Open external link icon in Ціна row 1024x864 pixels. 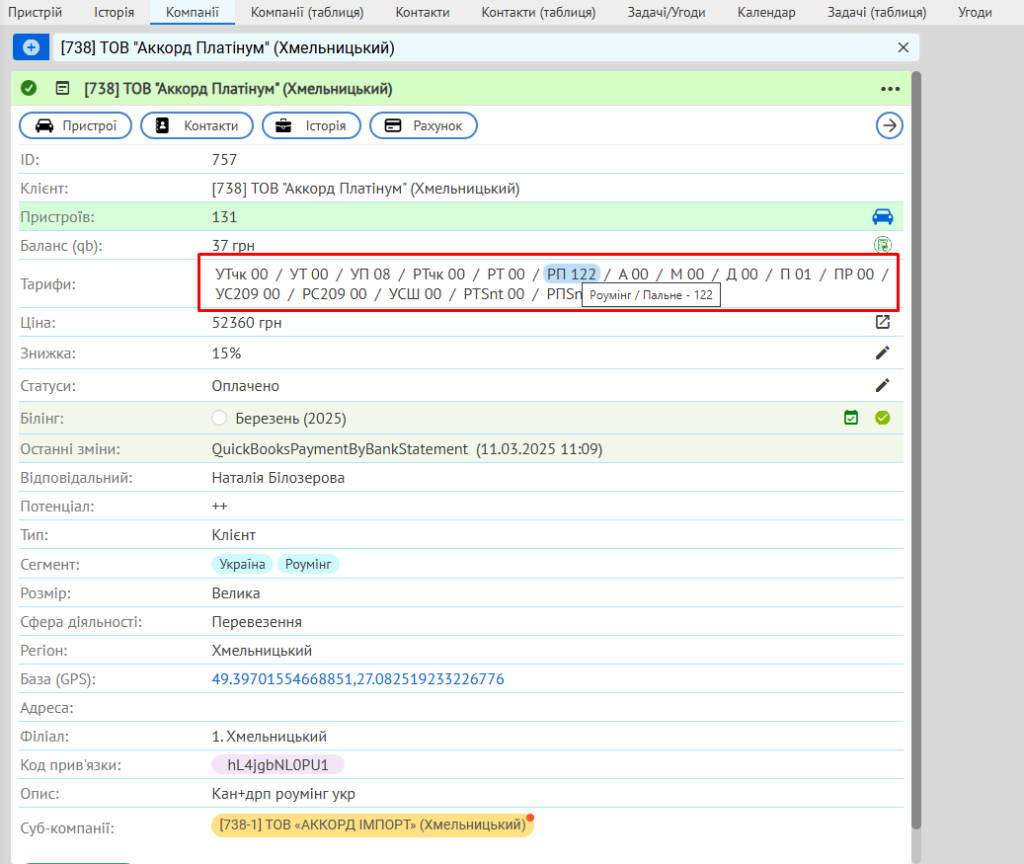(x=882, y=322)
